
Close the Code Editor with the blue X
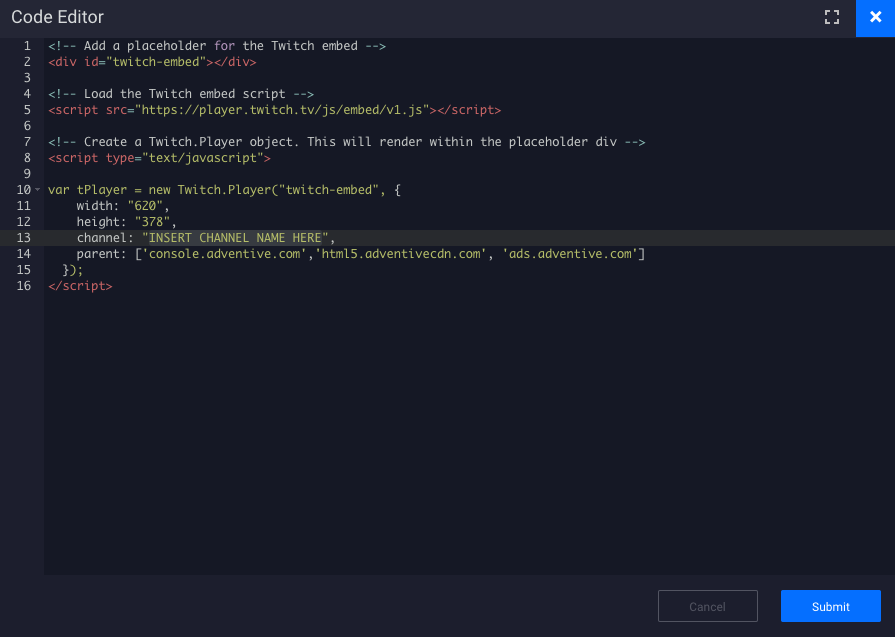click(x=875, y=17)
